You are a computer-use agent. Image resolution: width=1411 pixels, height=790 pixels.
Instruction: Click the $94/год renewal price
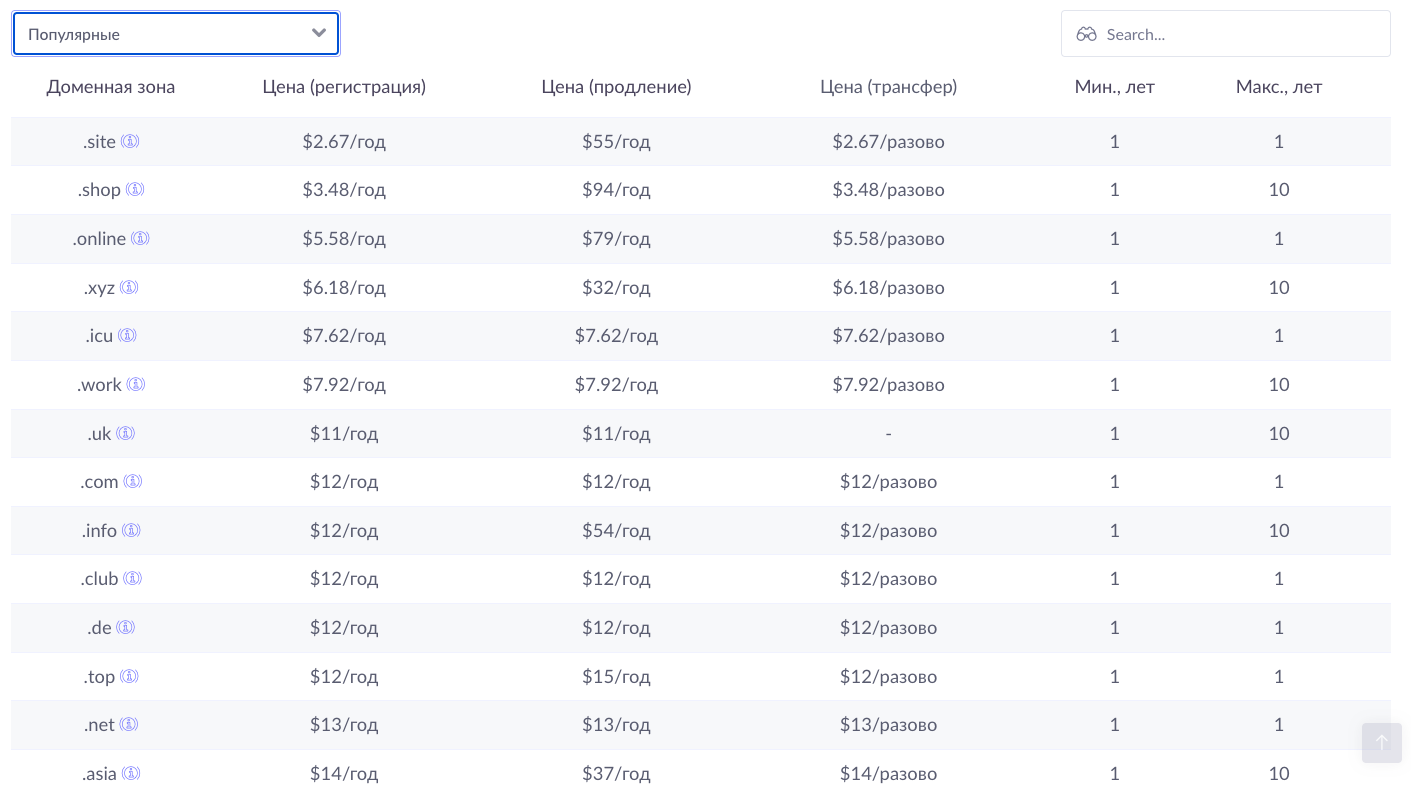[616, 190]
